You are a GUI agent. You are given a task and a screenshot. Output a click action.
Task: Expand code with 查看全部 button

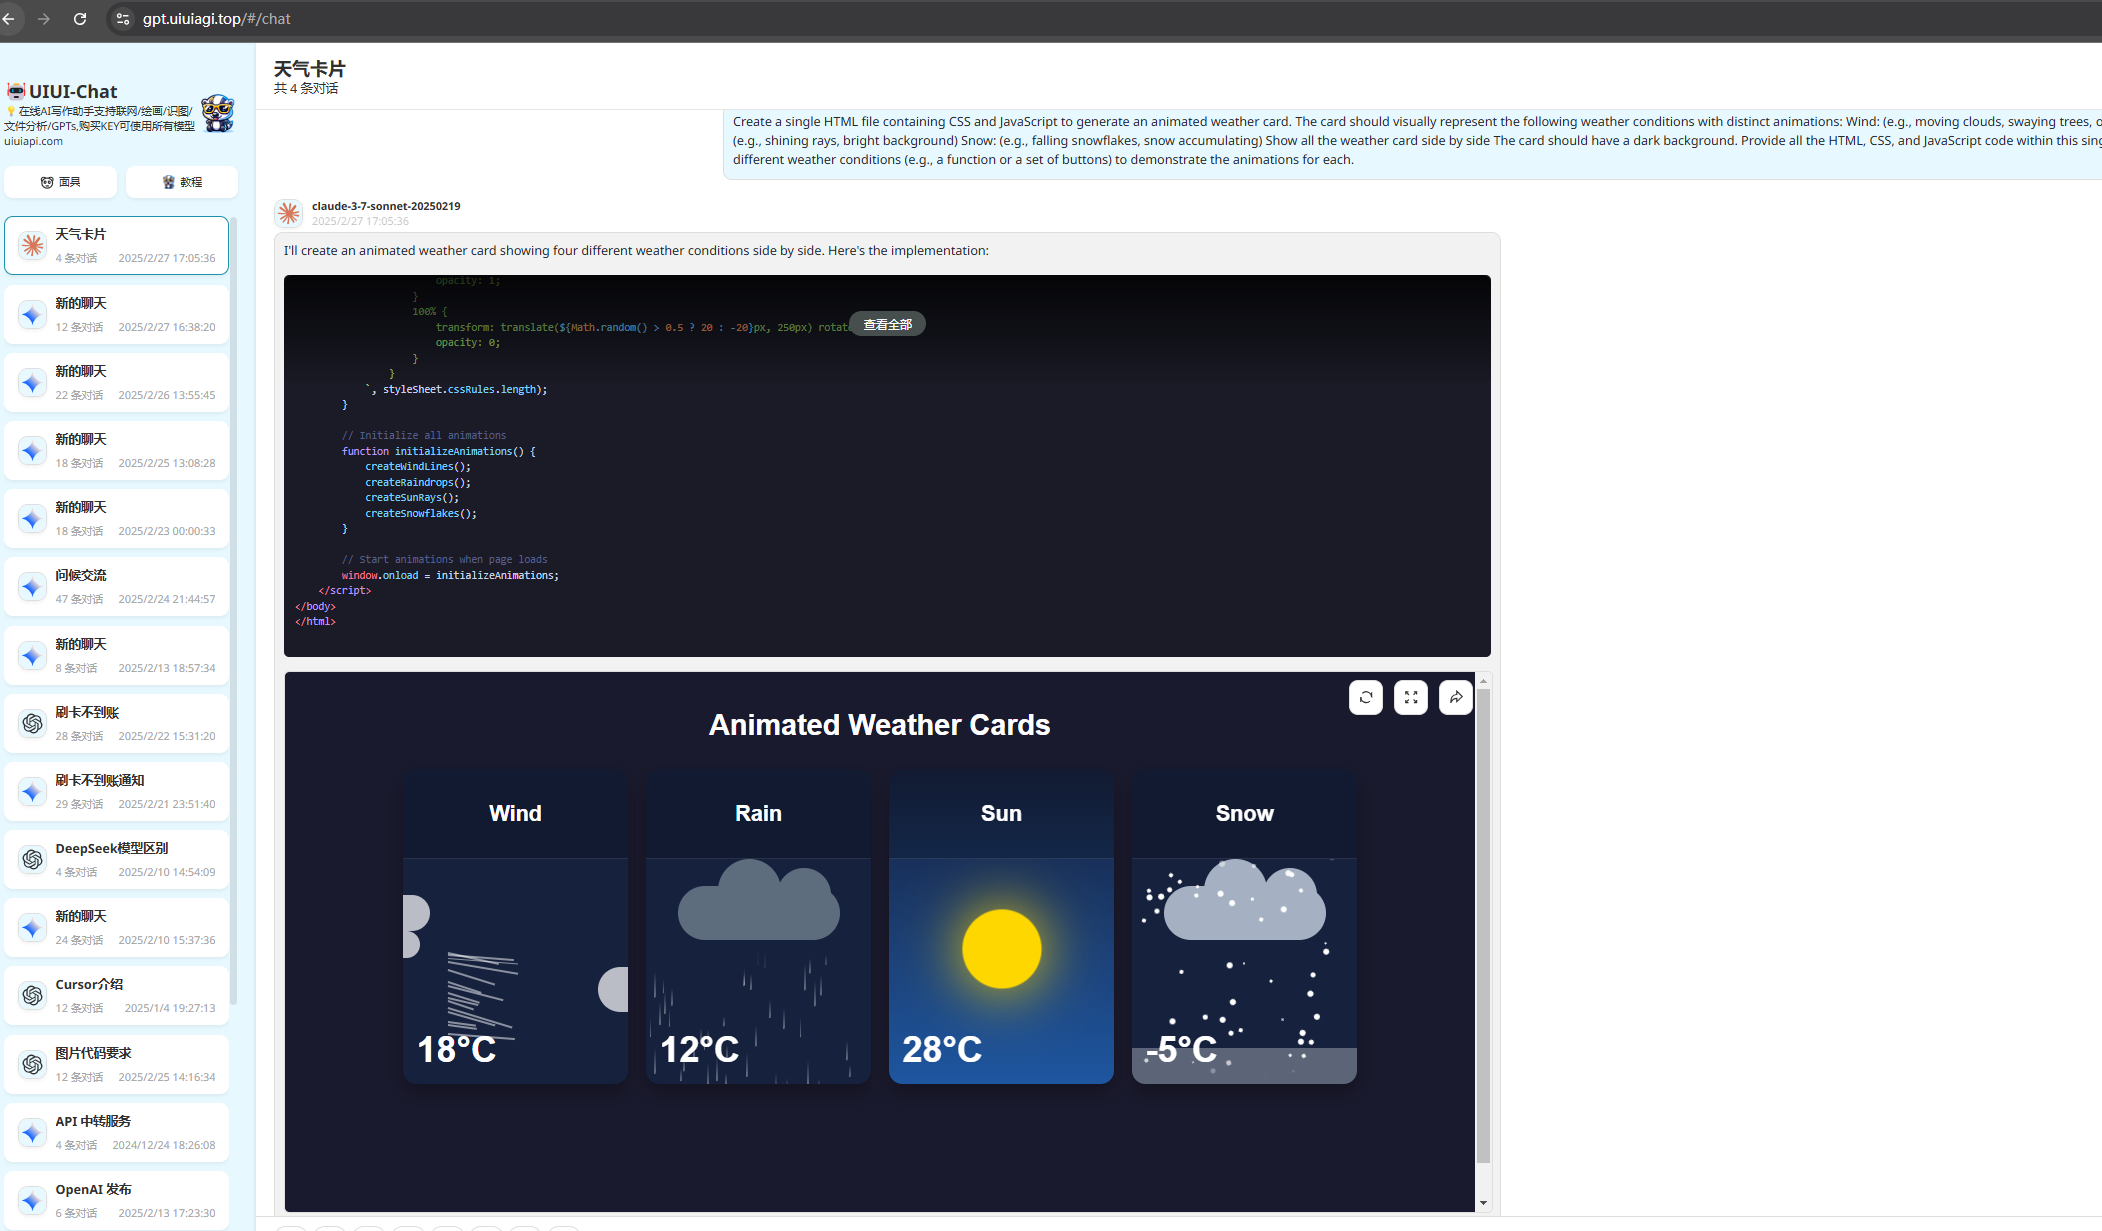click(x=887, y=324)
